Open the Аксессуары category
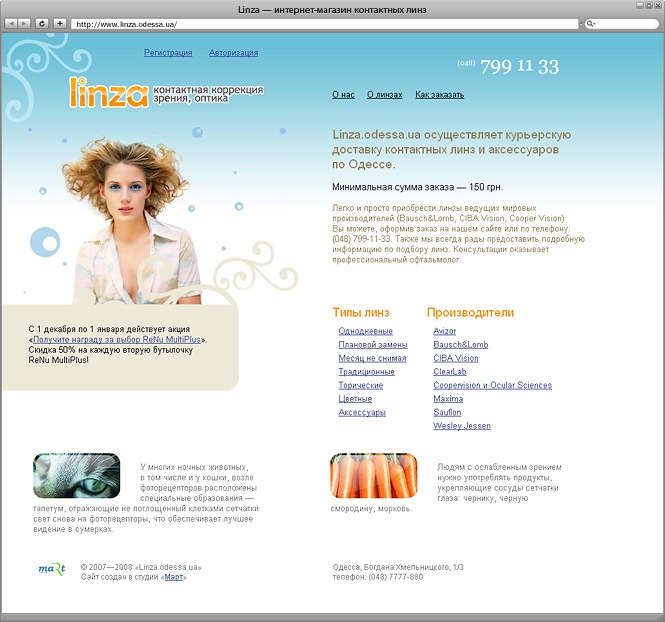The height and width of the screenshot is (622, 665). coord(362,413)
